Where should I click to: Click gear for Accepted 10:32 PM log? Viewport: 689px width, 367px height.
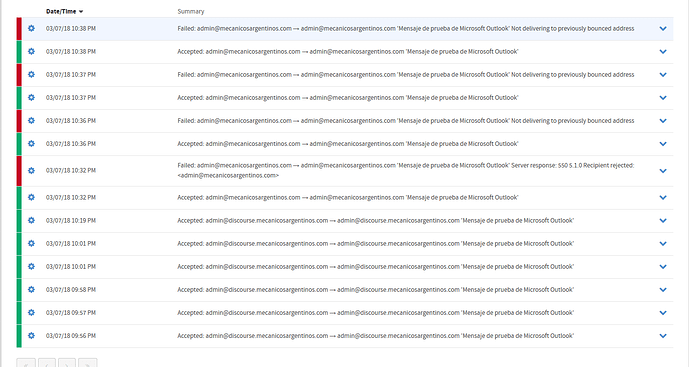pos(31,197)
